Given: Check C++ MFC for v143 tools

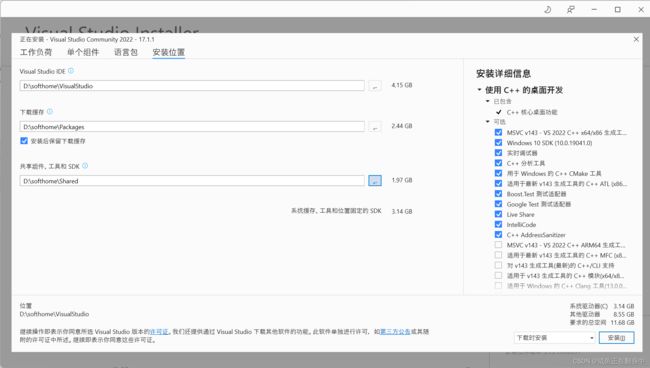Looking at the screenshot, I should pyautogui.click(x=498, y=255).
